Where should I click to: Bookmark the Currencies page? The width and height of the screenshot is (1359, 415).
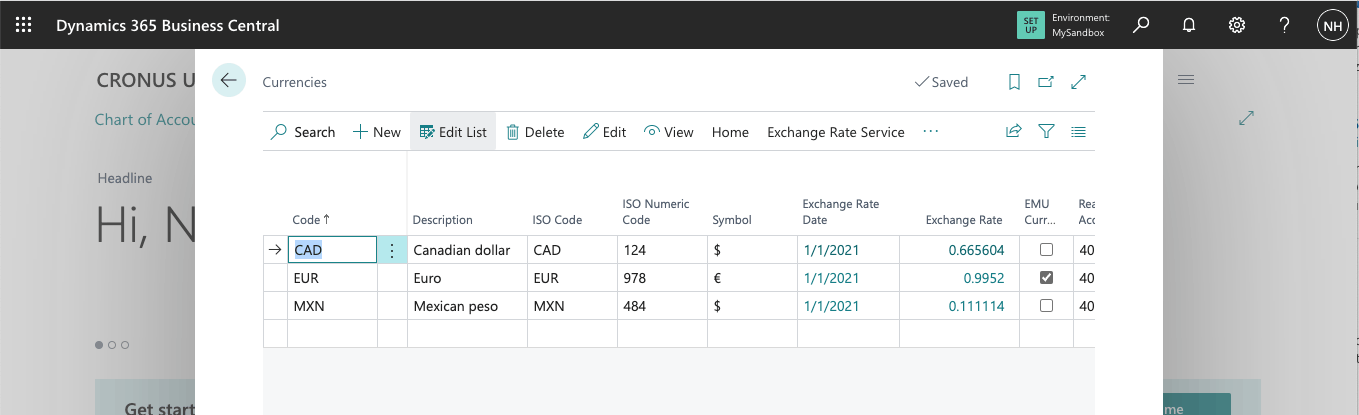1014,82
